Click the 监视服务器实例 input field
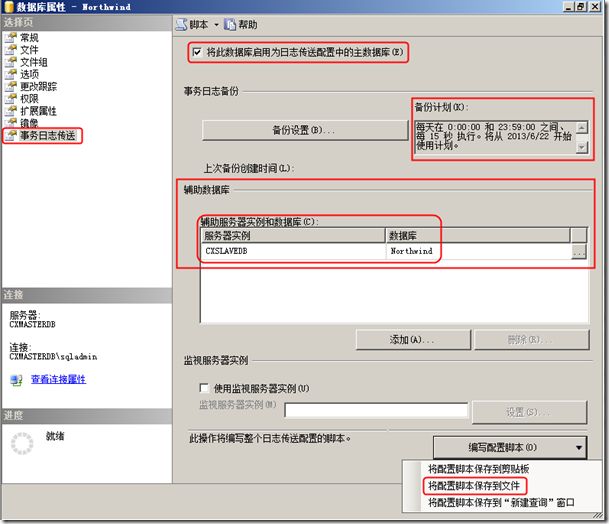 (x=376, y=410)
